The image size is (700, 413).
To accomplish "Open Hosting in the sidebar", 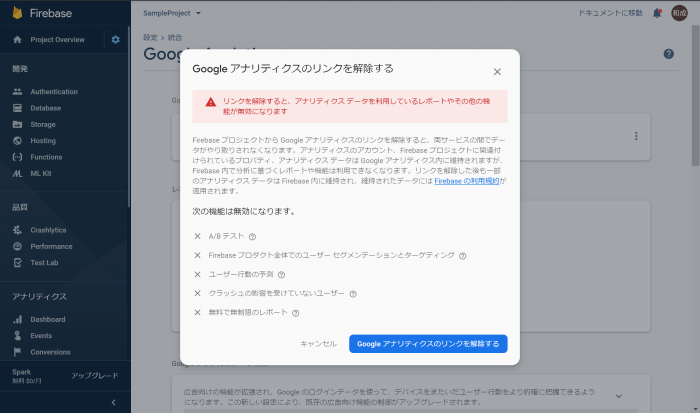I will (43, 141).
